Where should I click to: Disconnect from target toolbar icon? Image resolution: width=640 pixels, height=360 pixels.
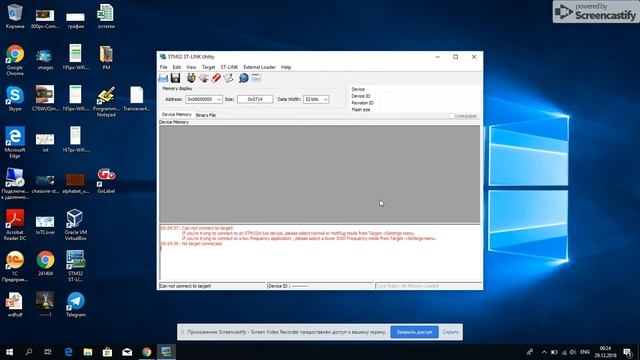point(204,78)
